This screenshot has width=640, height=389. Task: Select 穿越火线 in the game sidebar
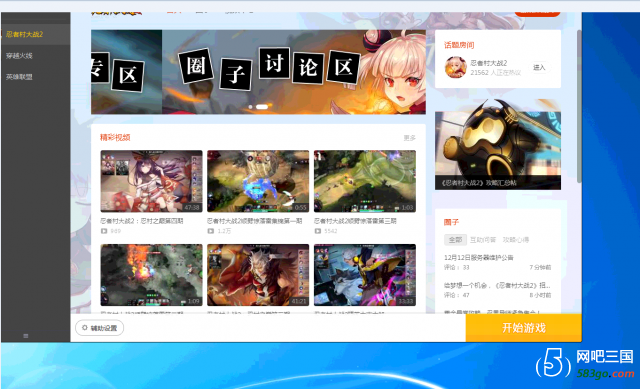click(19, 56)
